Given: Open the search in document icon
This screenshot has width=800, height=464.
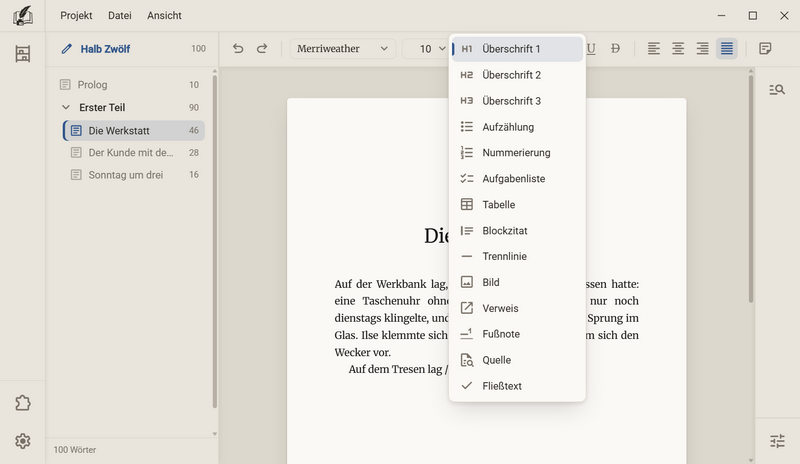Looking at the screenshot, I should (777, 90).
